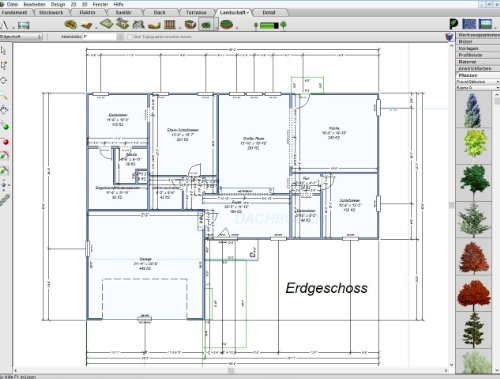Open the green leaf P plant icon
The image size is (500, 379).
click(454, 24)
